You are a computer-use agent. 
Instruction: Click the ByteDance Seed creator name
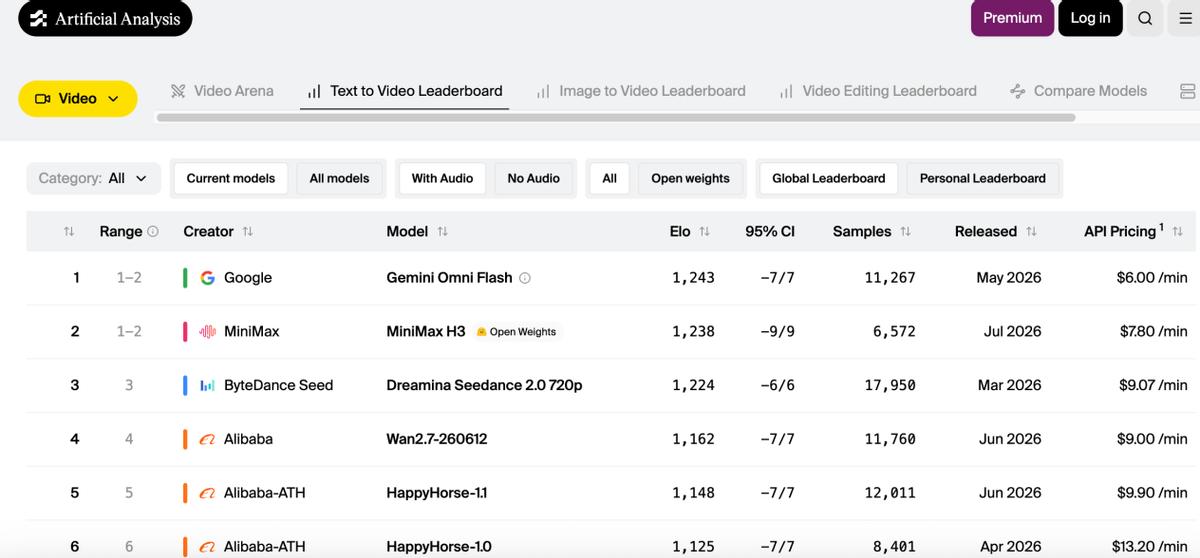(279, 385)
